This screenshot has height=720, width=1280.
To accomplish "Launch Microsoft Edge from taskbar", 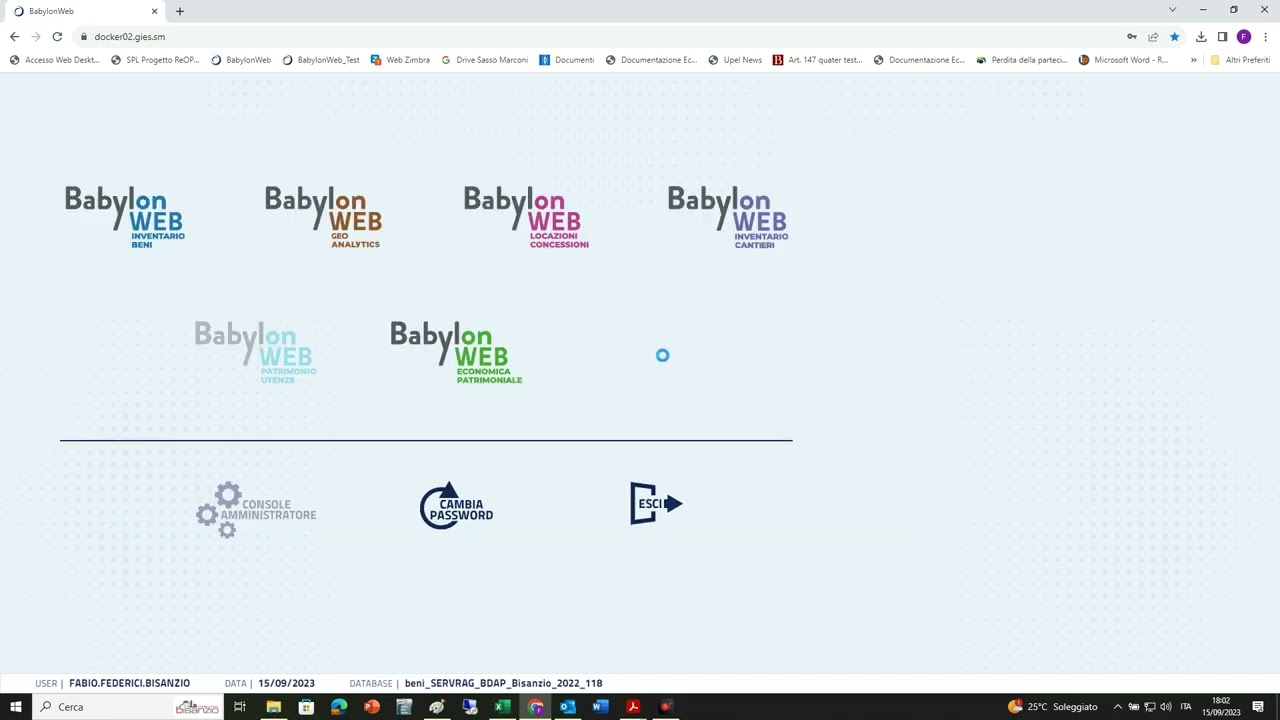I will tap(339, 707).
